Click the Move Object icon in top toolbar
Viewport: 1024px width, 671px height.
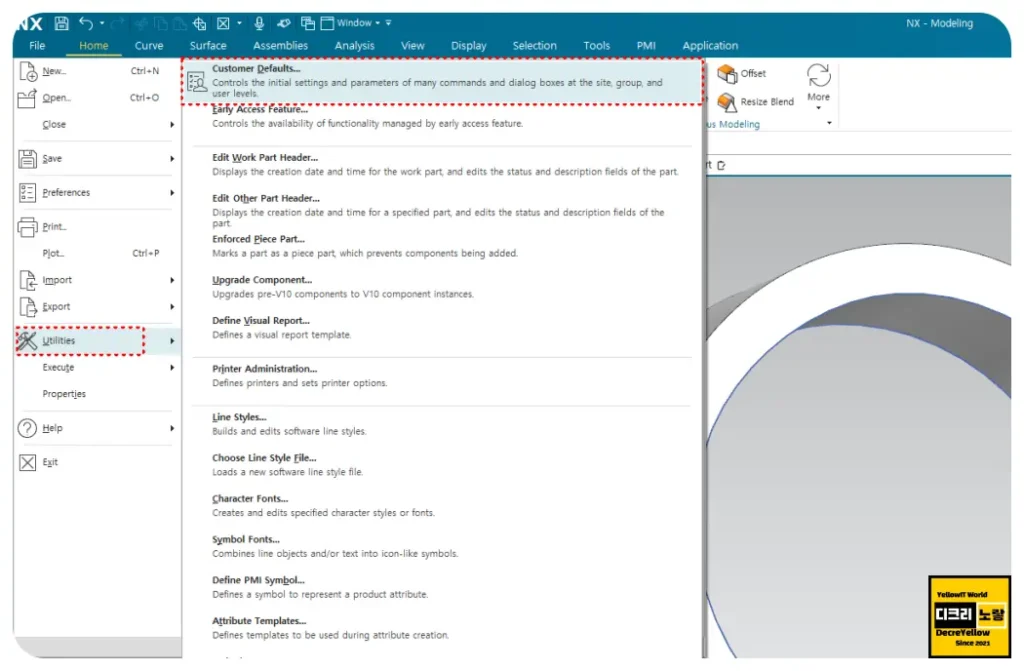[199, 24]
